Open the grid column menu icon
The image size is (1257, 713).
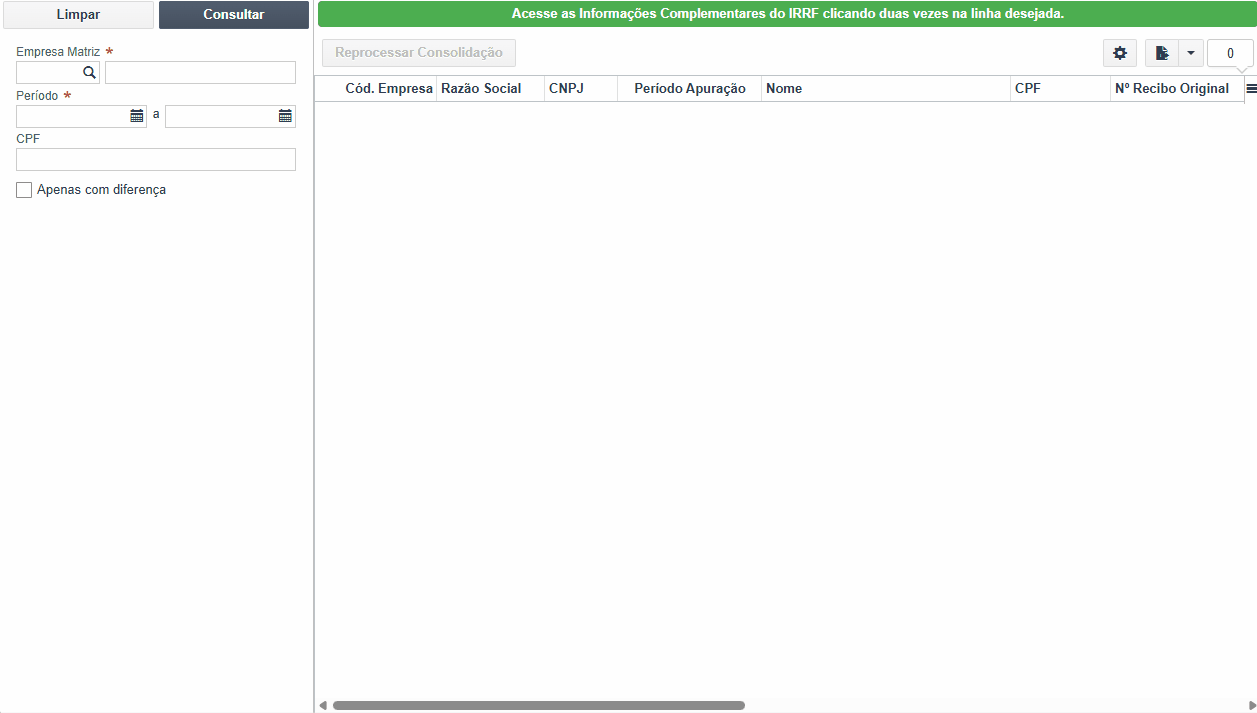1251,88
